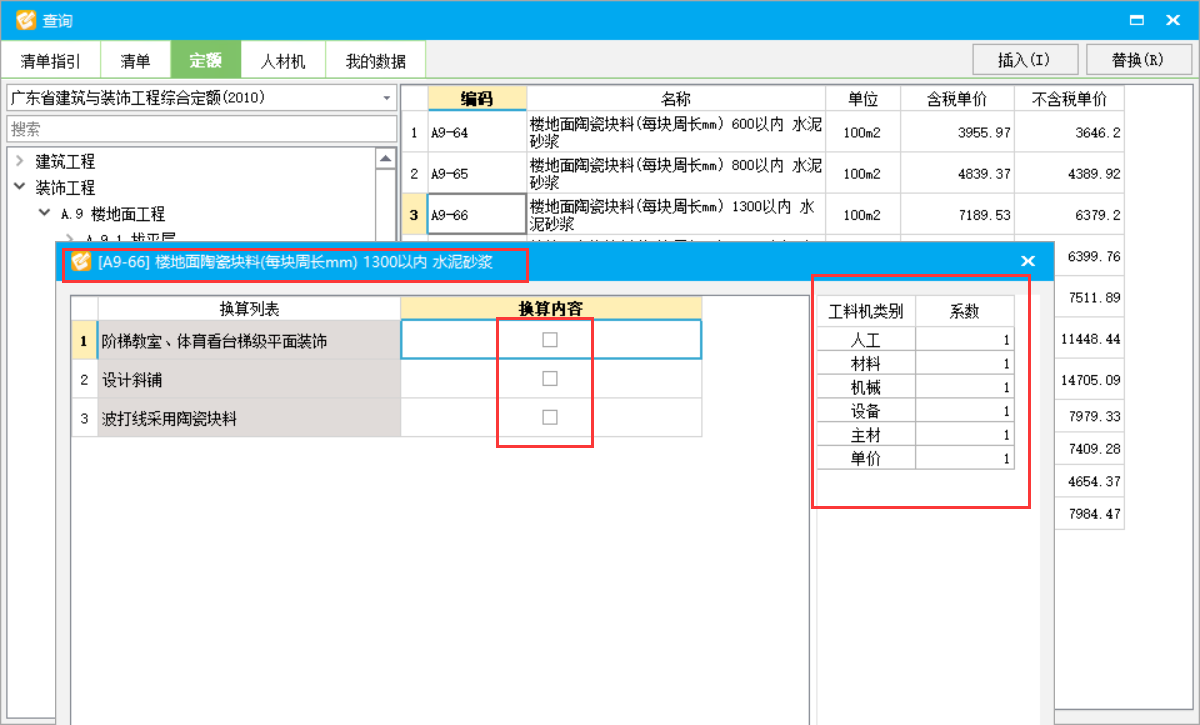Click the 查询 window app icon
1200x725 pixels.
[25, 20]
